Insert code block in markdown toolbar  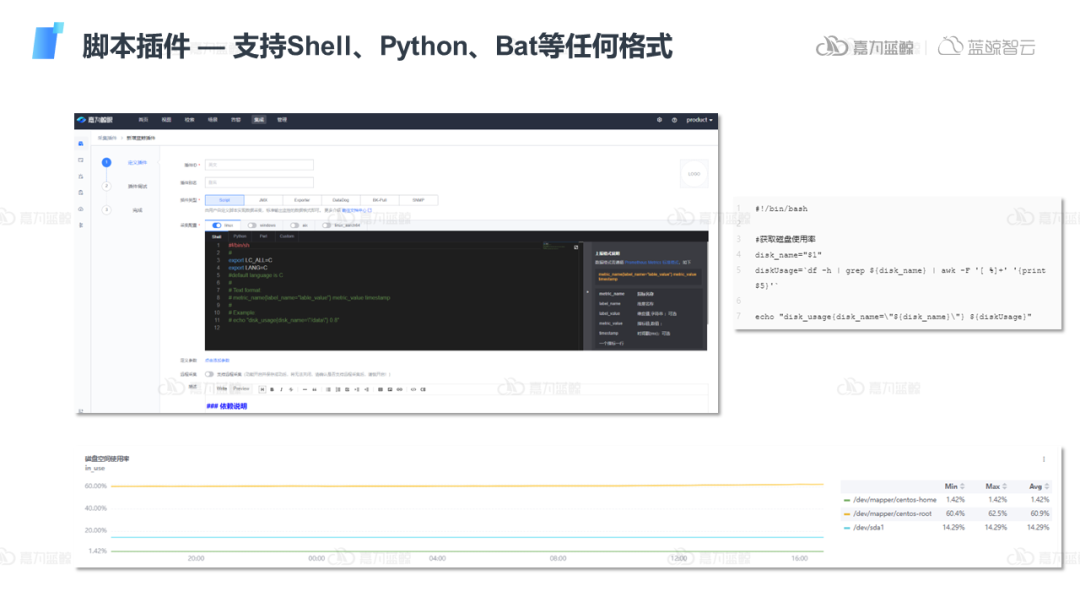click(x=423, y=389)
